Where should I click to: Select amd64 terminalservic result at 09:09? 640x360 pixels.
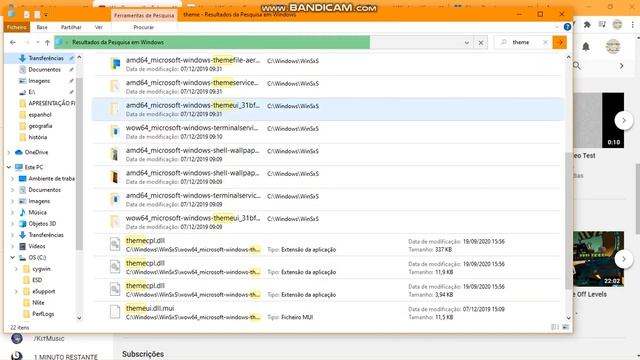pos(328,200)
